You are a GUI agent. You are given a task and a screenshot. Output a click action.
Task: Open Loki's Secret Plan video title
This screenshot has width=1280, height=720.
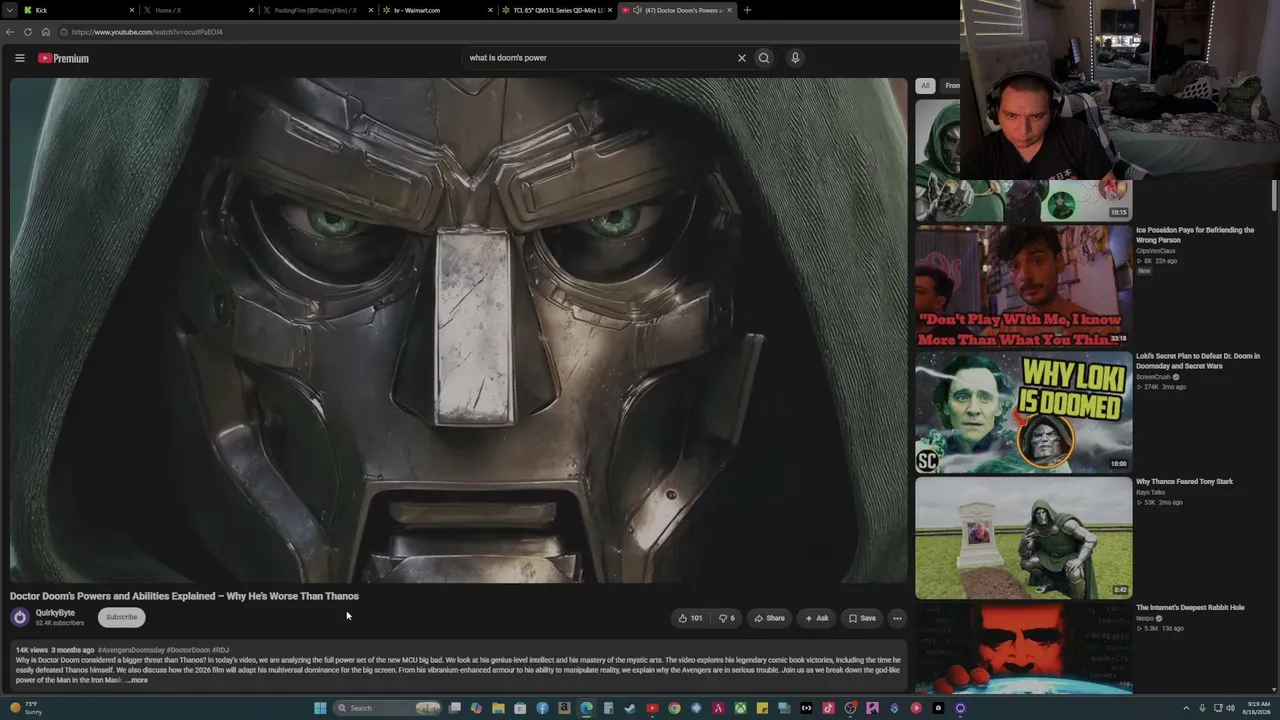point(1198,361)
